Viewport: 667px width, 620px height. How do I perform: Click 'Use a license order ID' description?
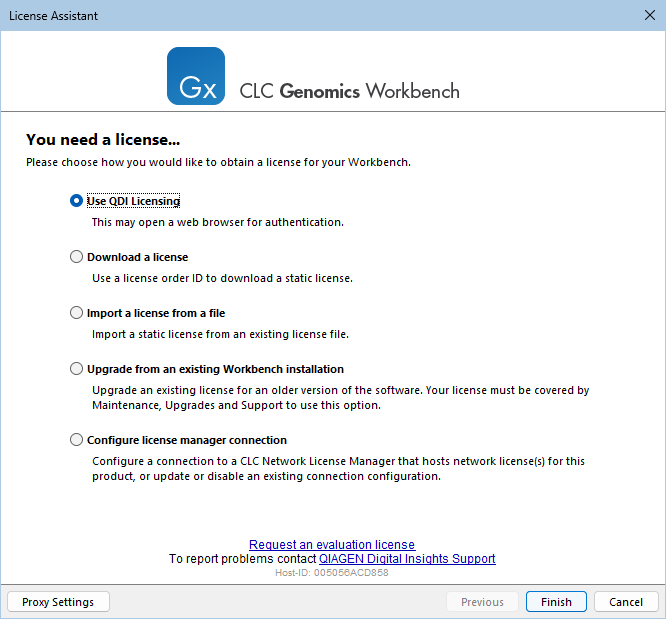click(222, 278)
